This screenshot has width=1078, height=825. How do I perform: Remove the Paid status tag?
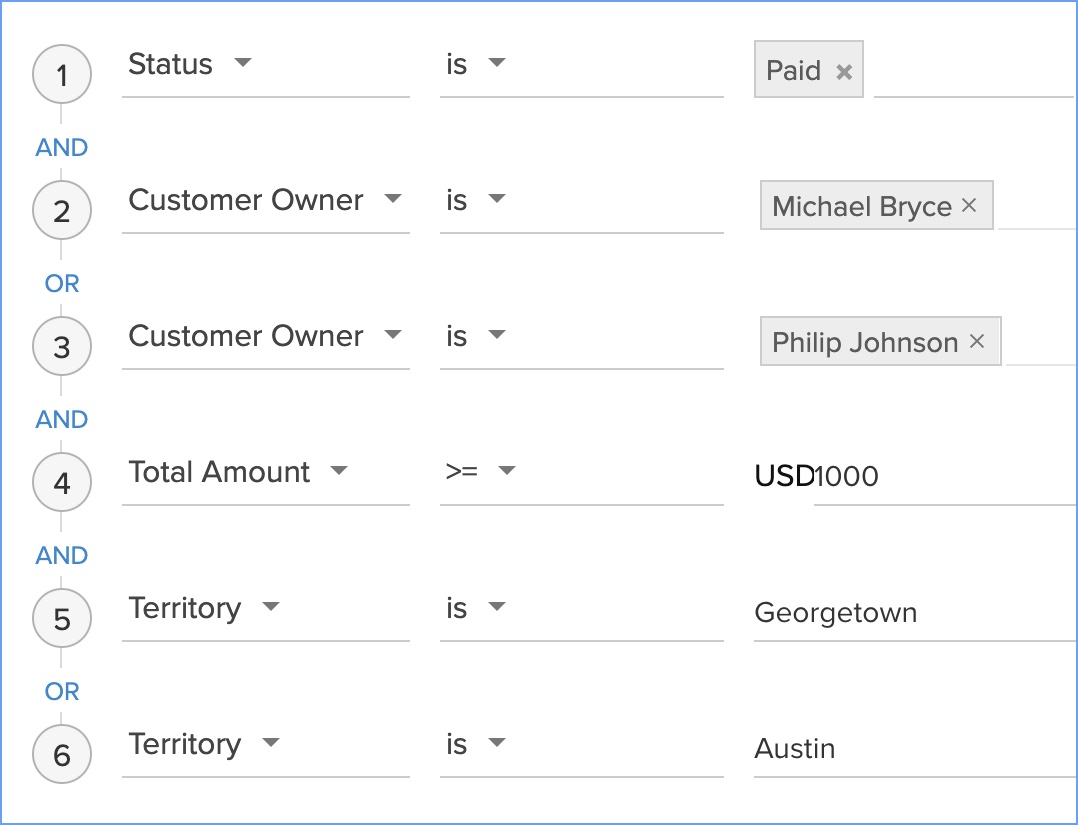[844, 72]
